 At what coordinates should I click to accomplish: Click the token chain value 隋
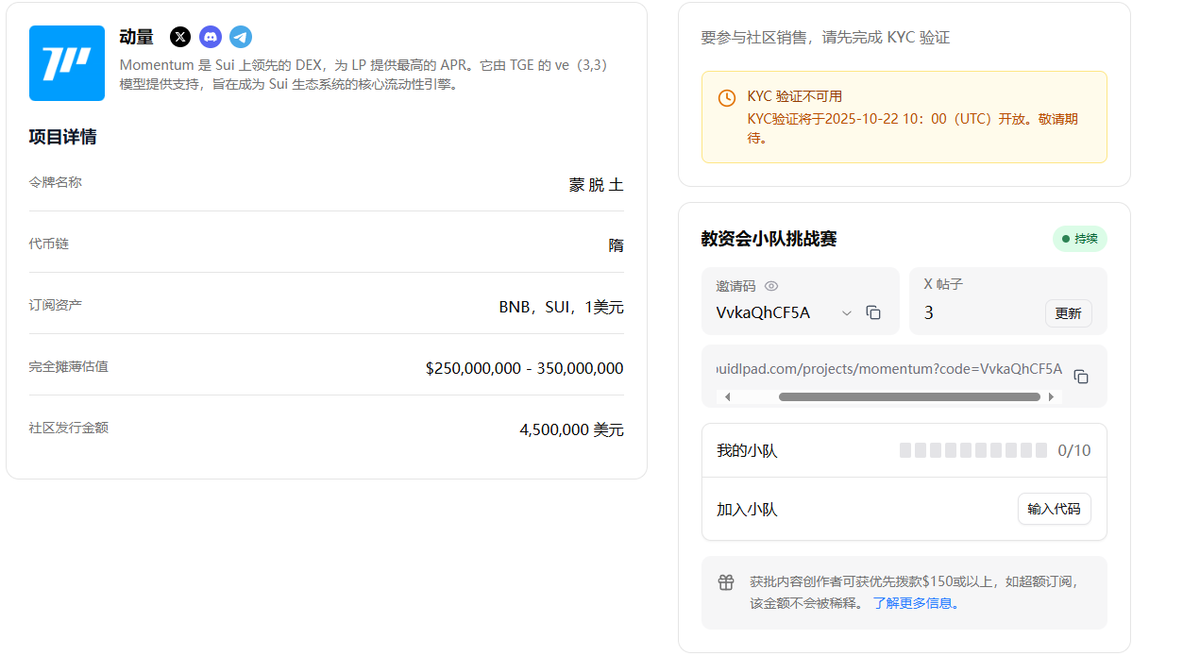(616, 245)
